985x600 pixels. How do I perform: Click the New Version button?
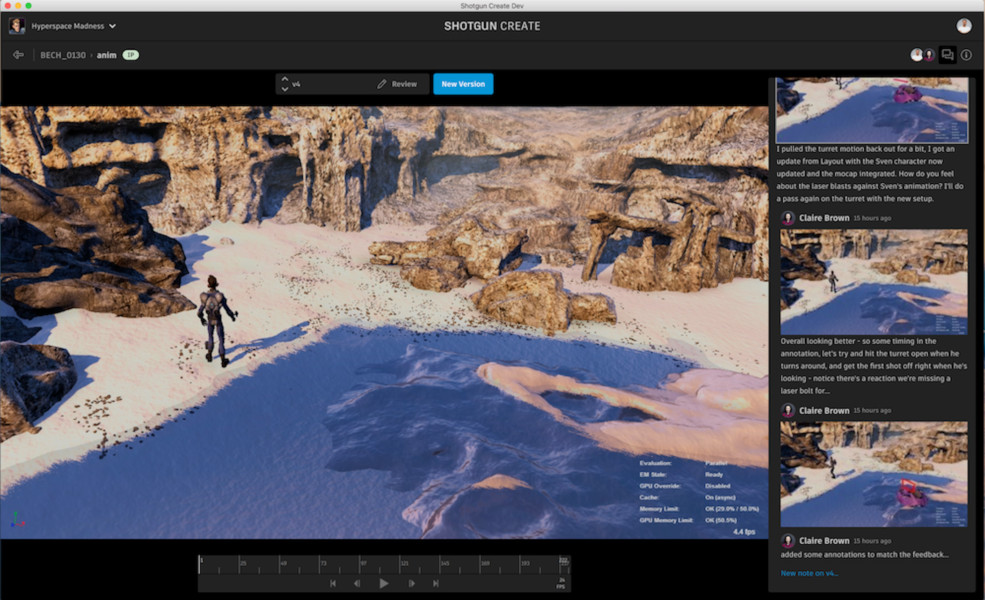pos(463,84)
